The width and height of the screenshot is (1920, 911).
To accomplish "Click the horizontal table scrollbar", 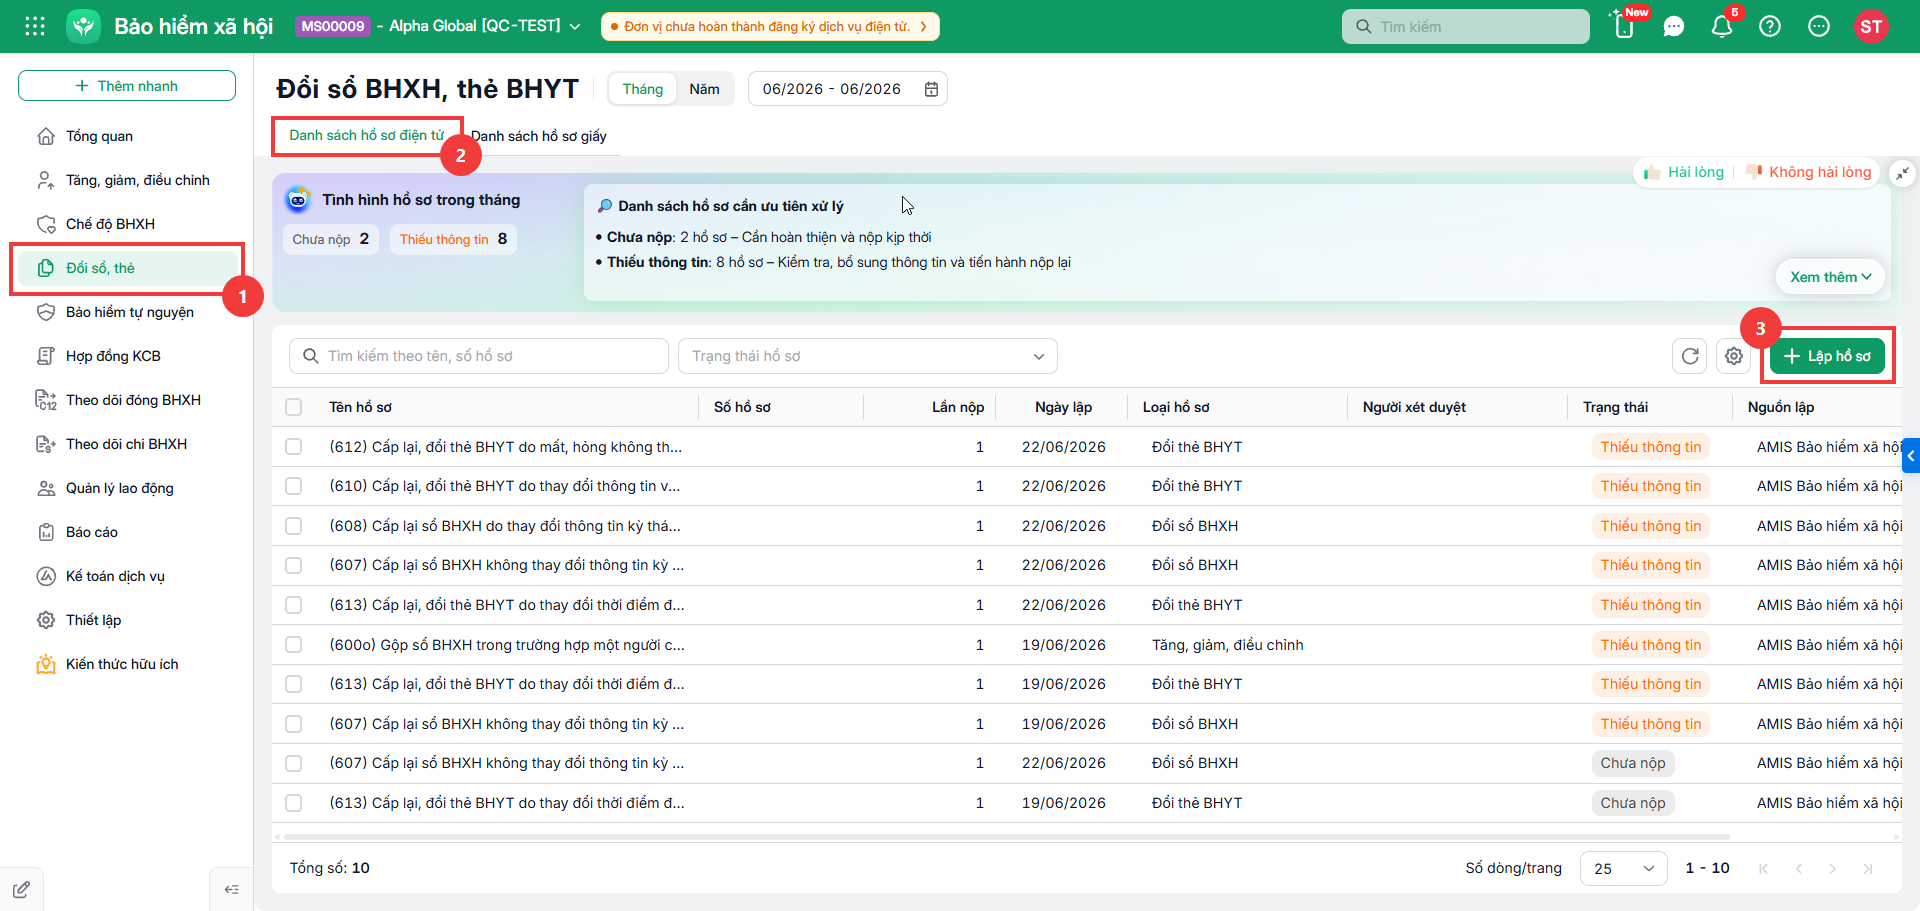I will pos(1006,836).
